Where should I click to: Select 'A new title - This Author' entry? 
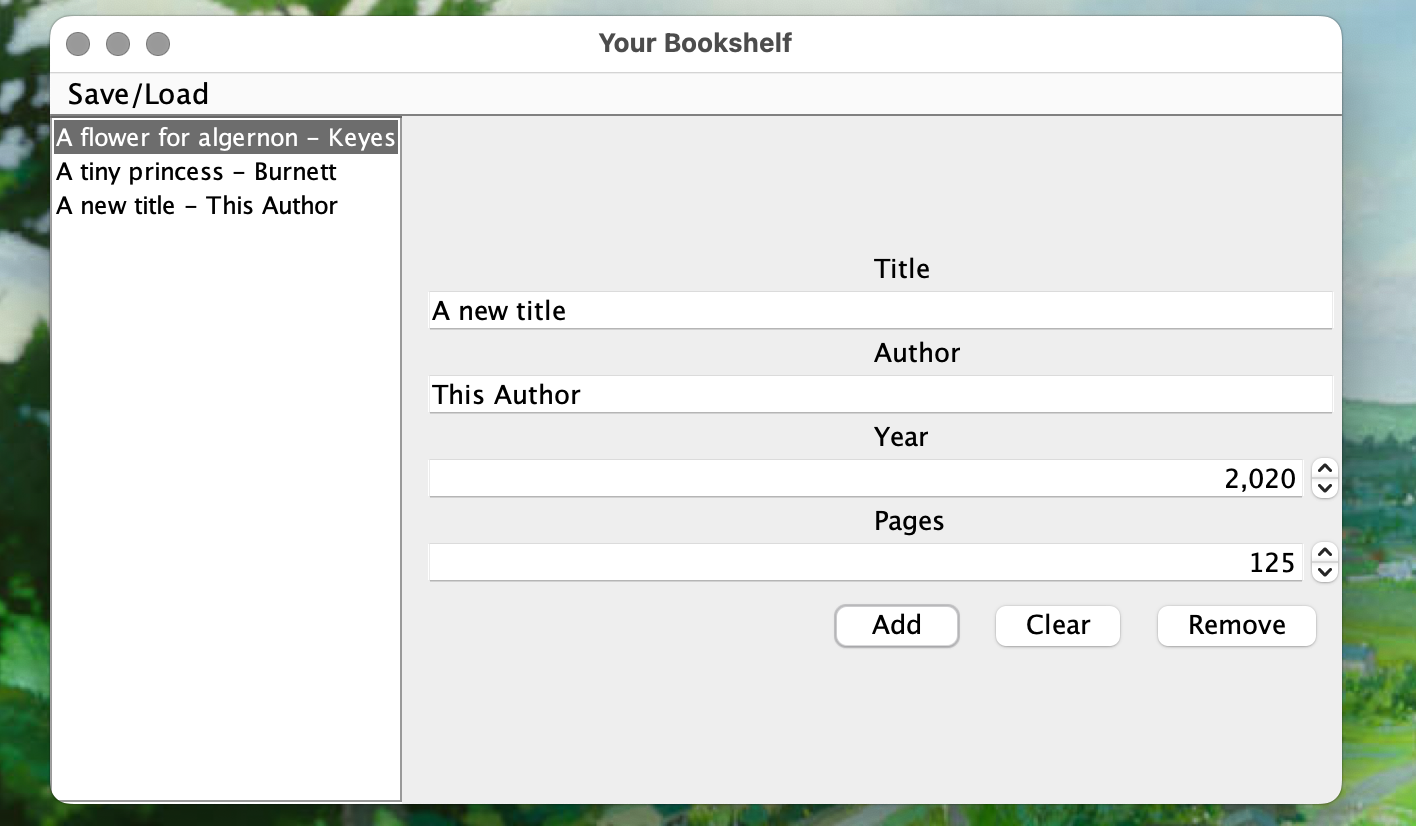[226, 205]
